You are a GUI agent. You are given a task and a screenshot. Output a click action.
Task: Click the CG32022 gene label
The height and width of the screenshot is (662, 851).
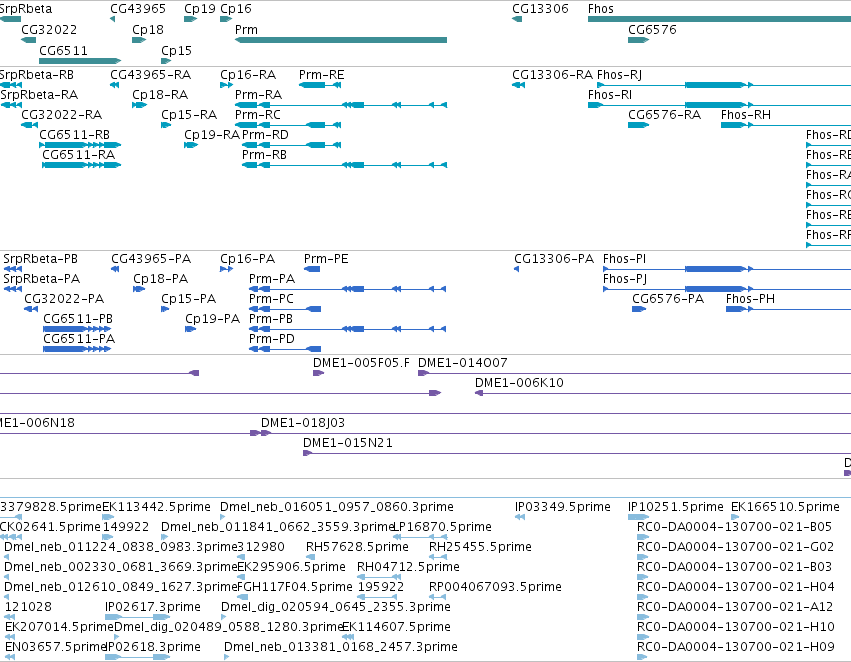pos(49,30)
